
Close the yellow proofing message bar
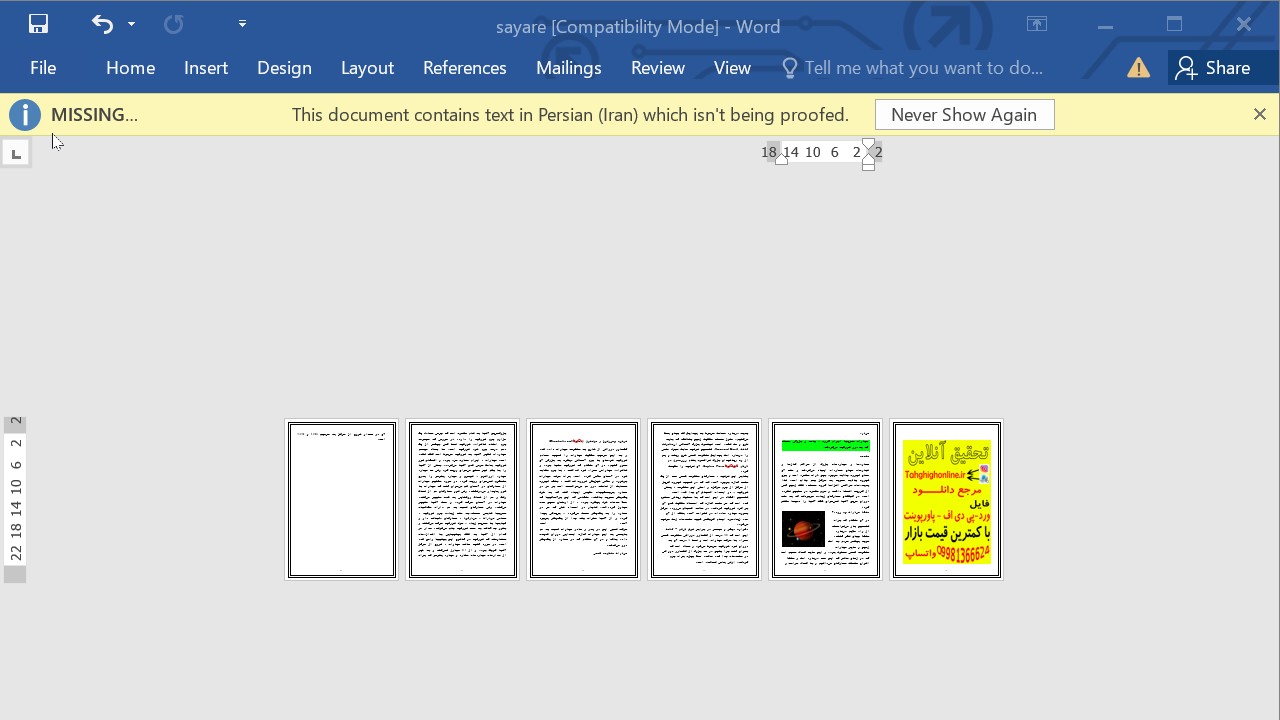click(1260, 114)
